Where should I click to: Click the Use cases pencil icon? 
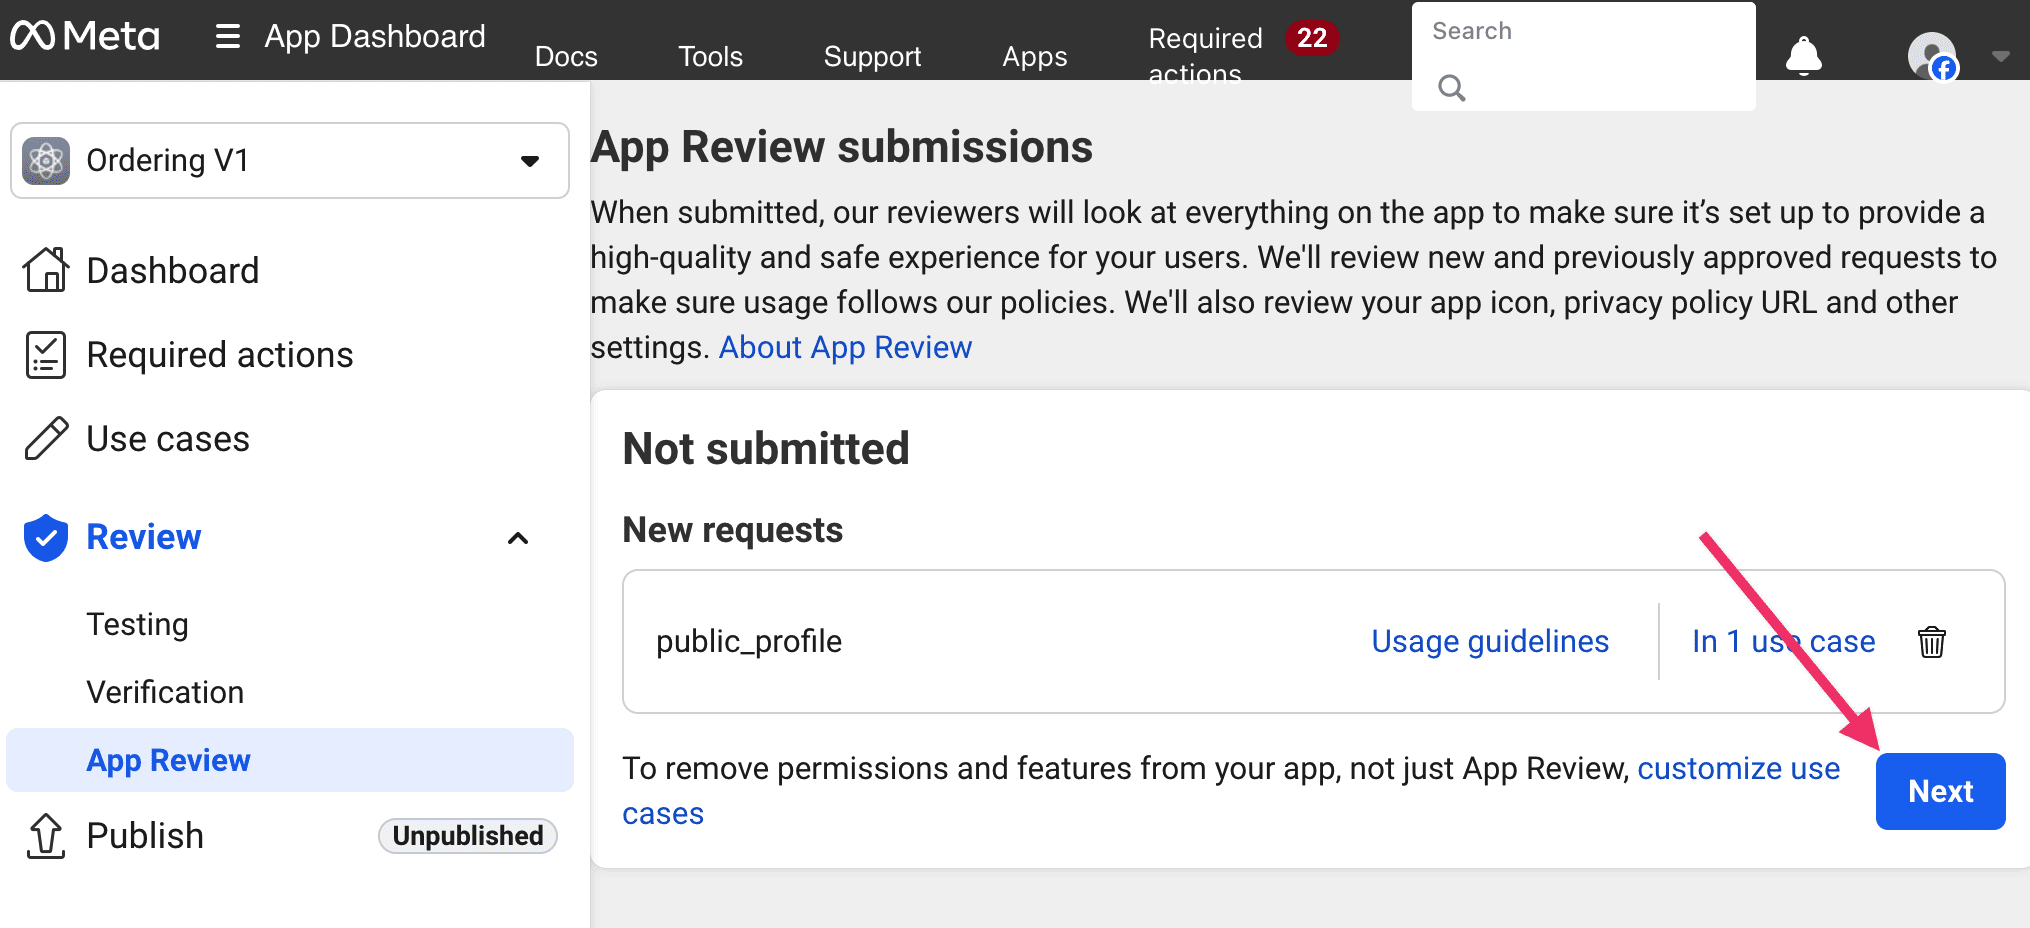[46, 439]
